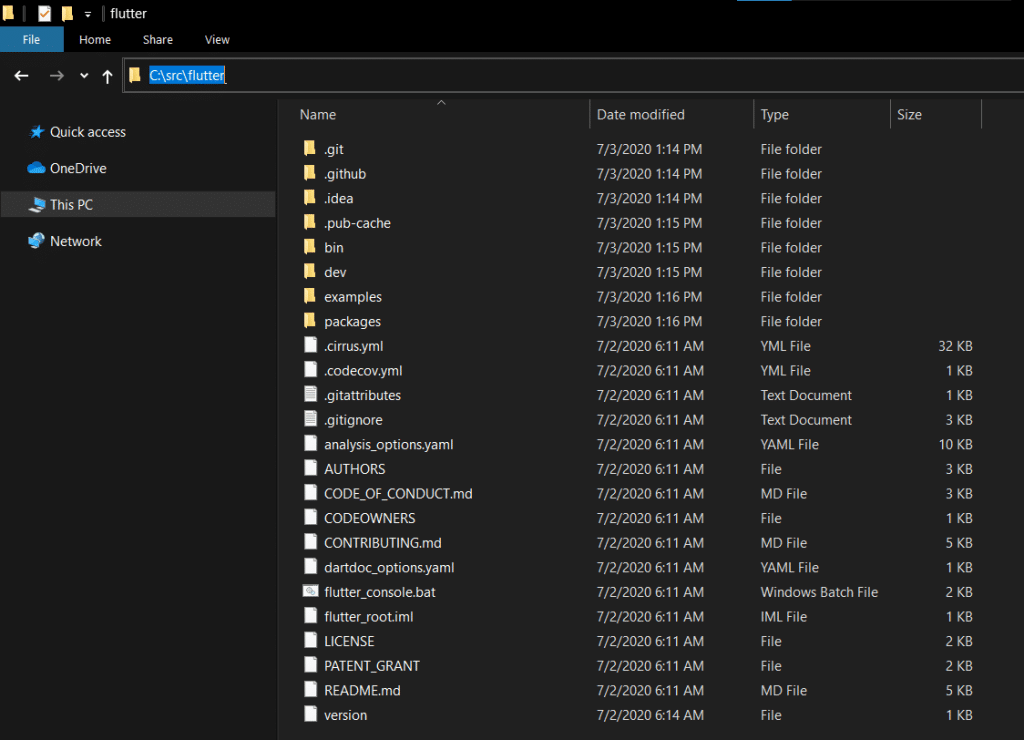The height and width of the screenshot is (740, 1024).
Task: Click the .cirrus.yml file icon
Action: (x=310, y=346)
